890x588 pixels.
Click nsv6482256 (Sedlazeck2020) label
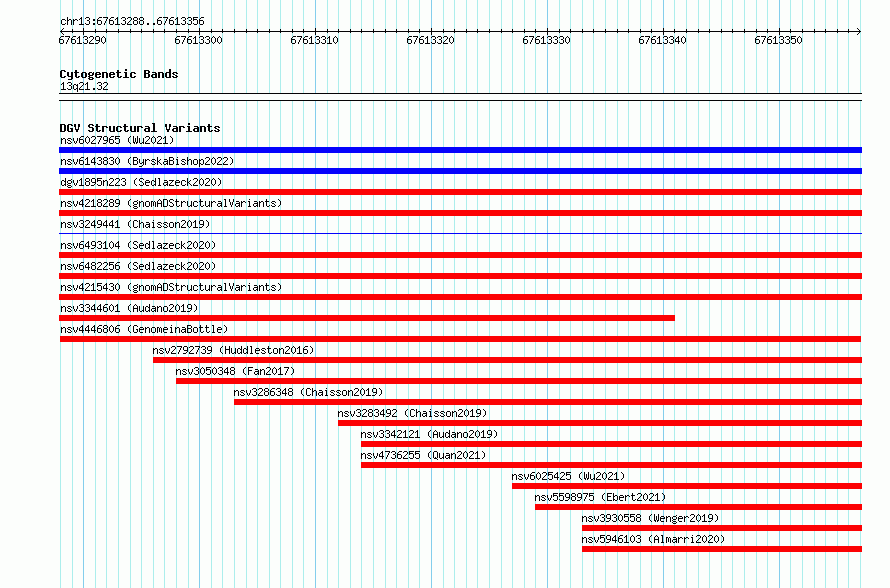pos(138,266)
